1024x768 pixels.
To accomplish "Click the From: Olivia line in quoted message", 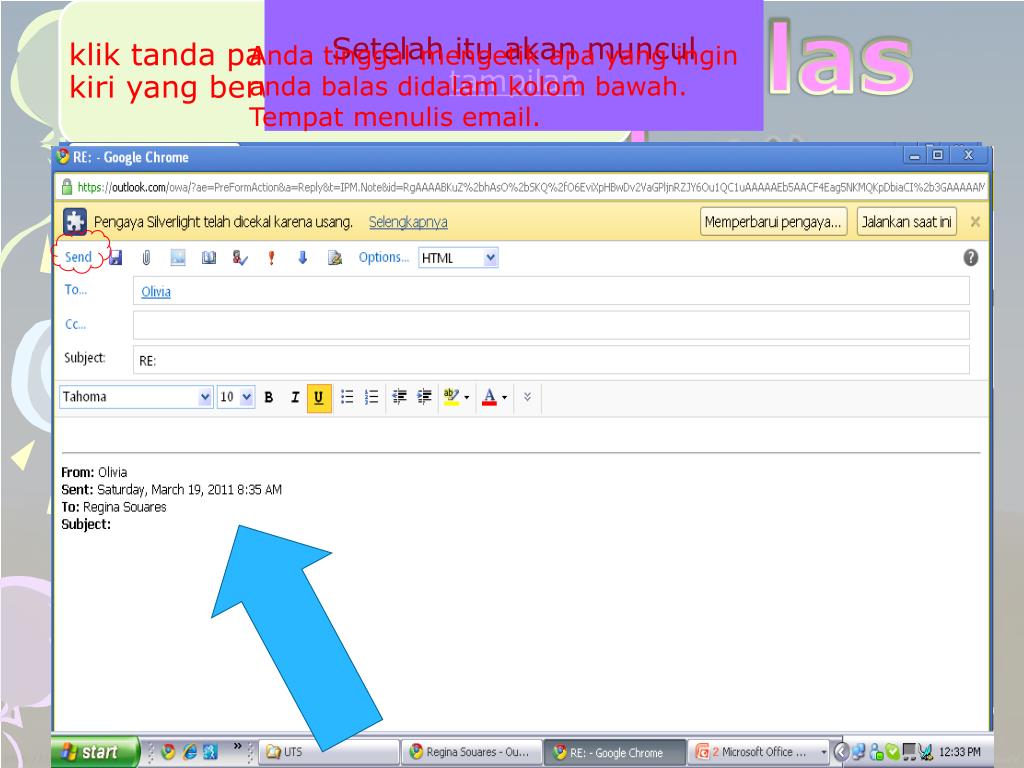I will tap(94, 472).
